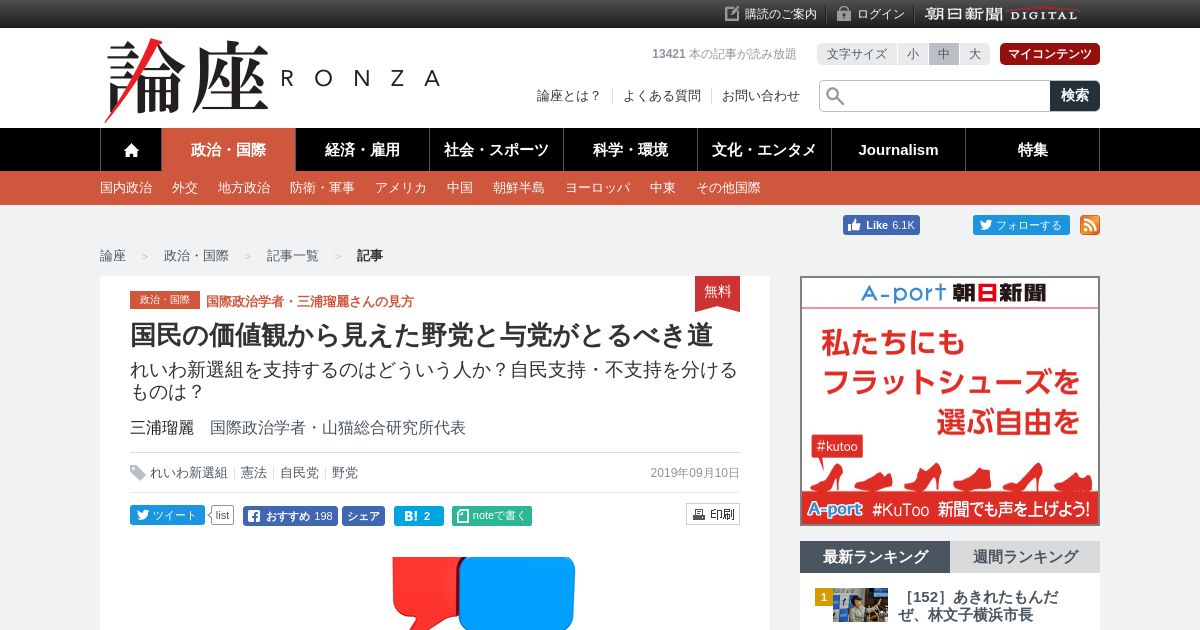Click 論座 in the breadcrumb
Viewport: 1200px width, 630px height.
(113, 256)
